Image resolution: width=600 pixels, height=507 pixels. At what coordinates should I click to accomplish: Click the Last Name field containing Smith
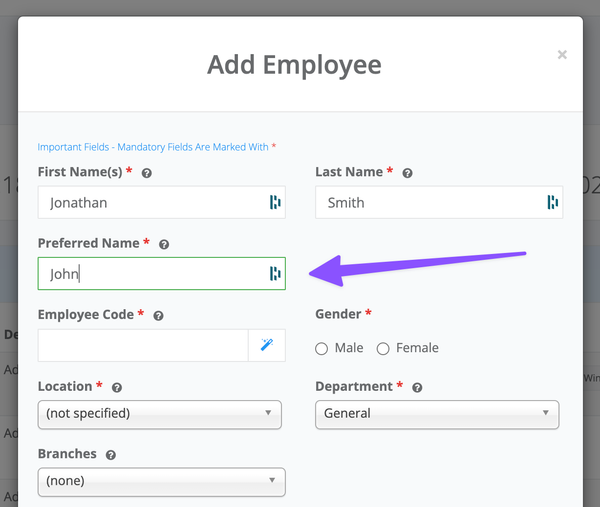pyautogui.click(x=428, y=202)
